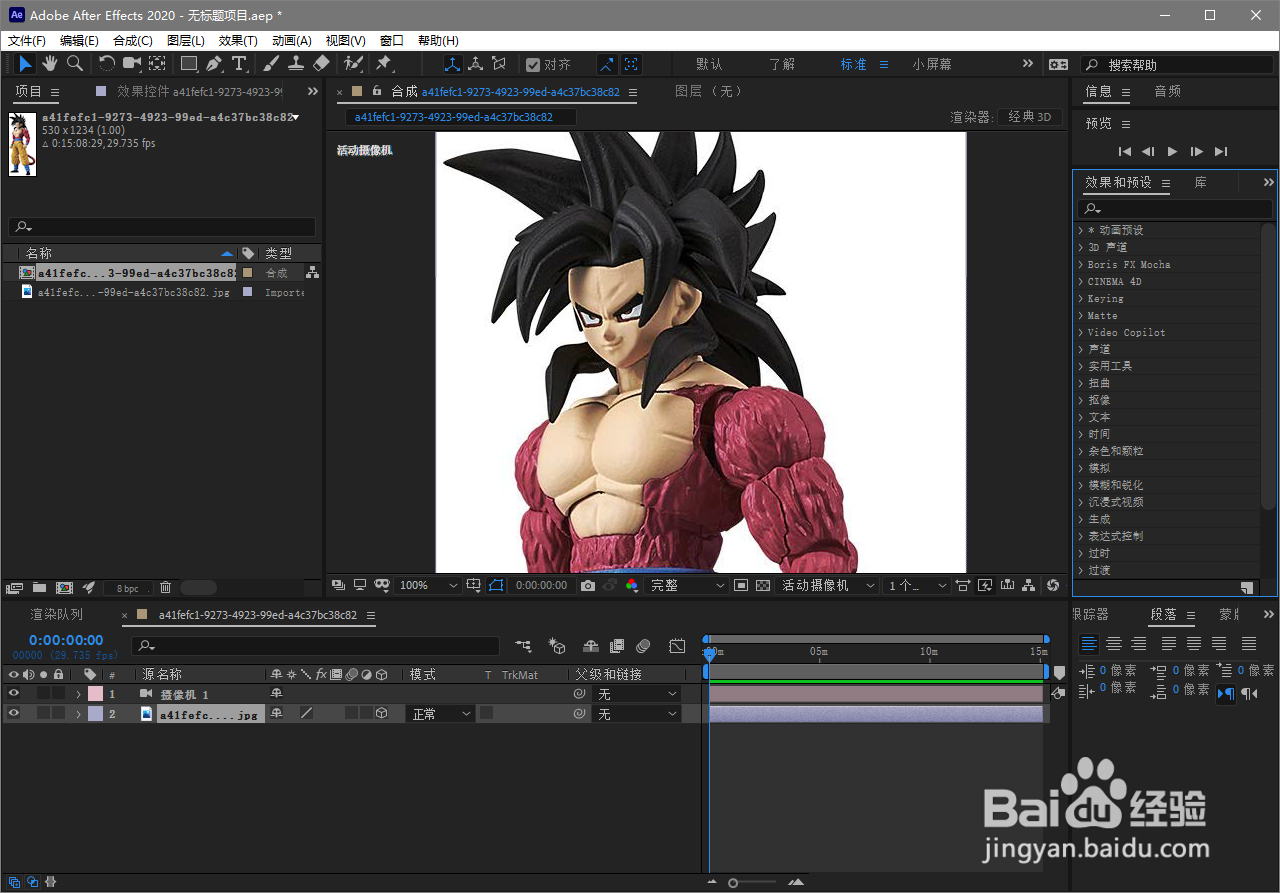Select the Rotation tool
This screenshot has width=1280, height=893.
click(106, 64)
